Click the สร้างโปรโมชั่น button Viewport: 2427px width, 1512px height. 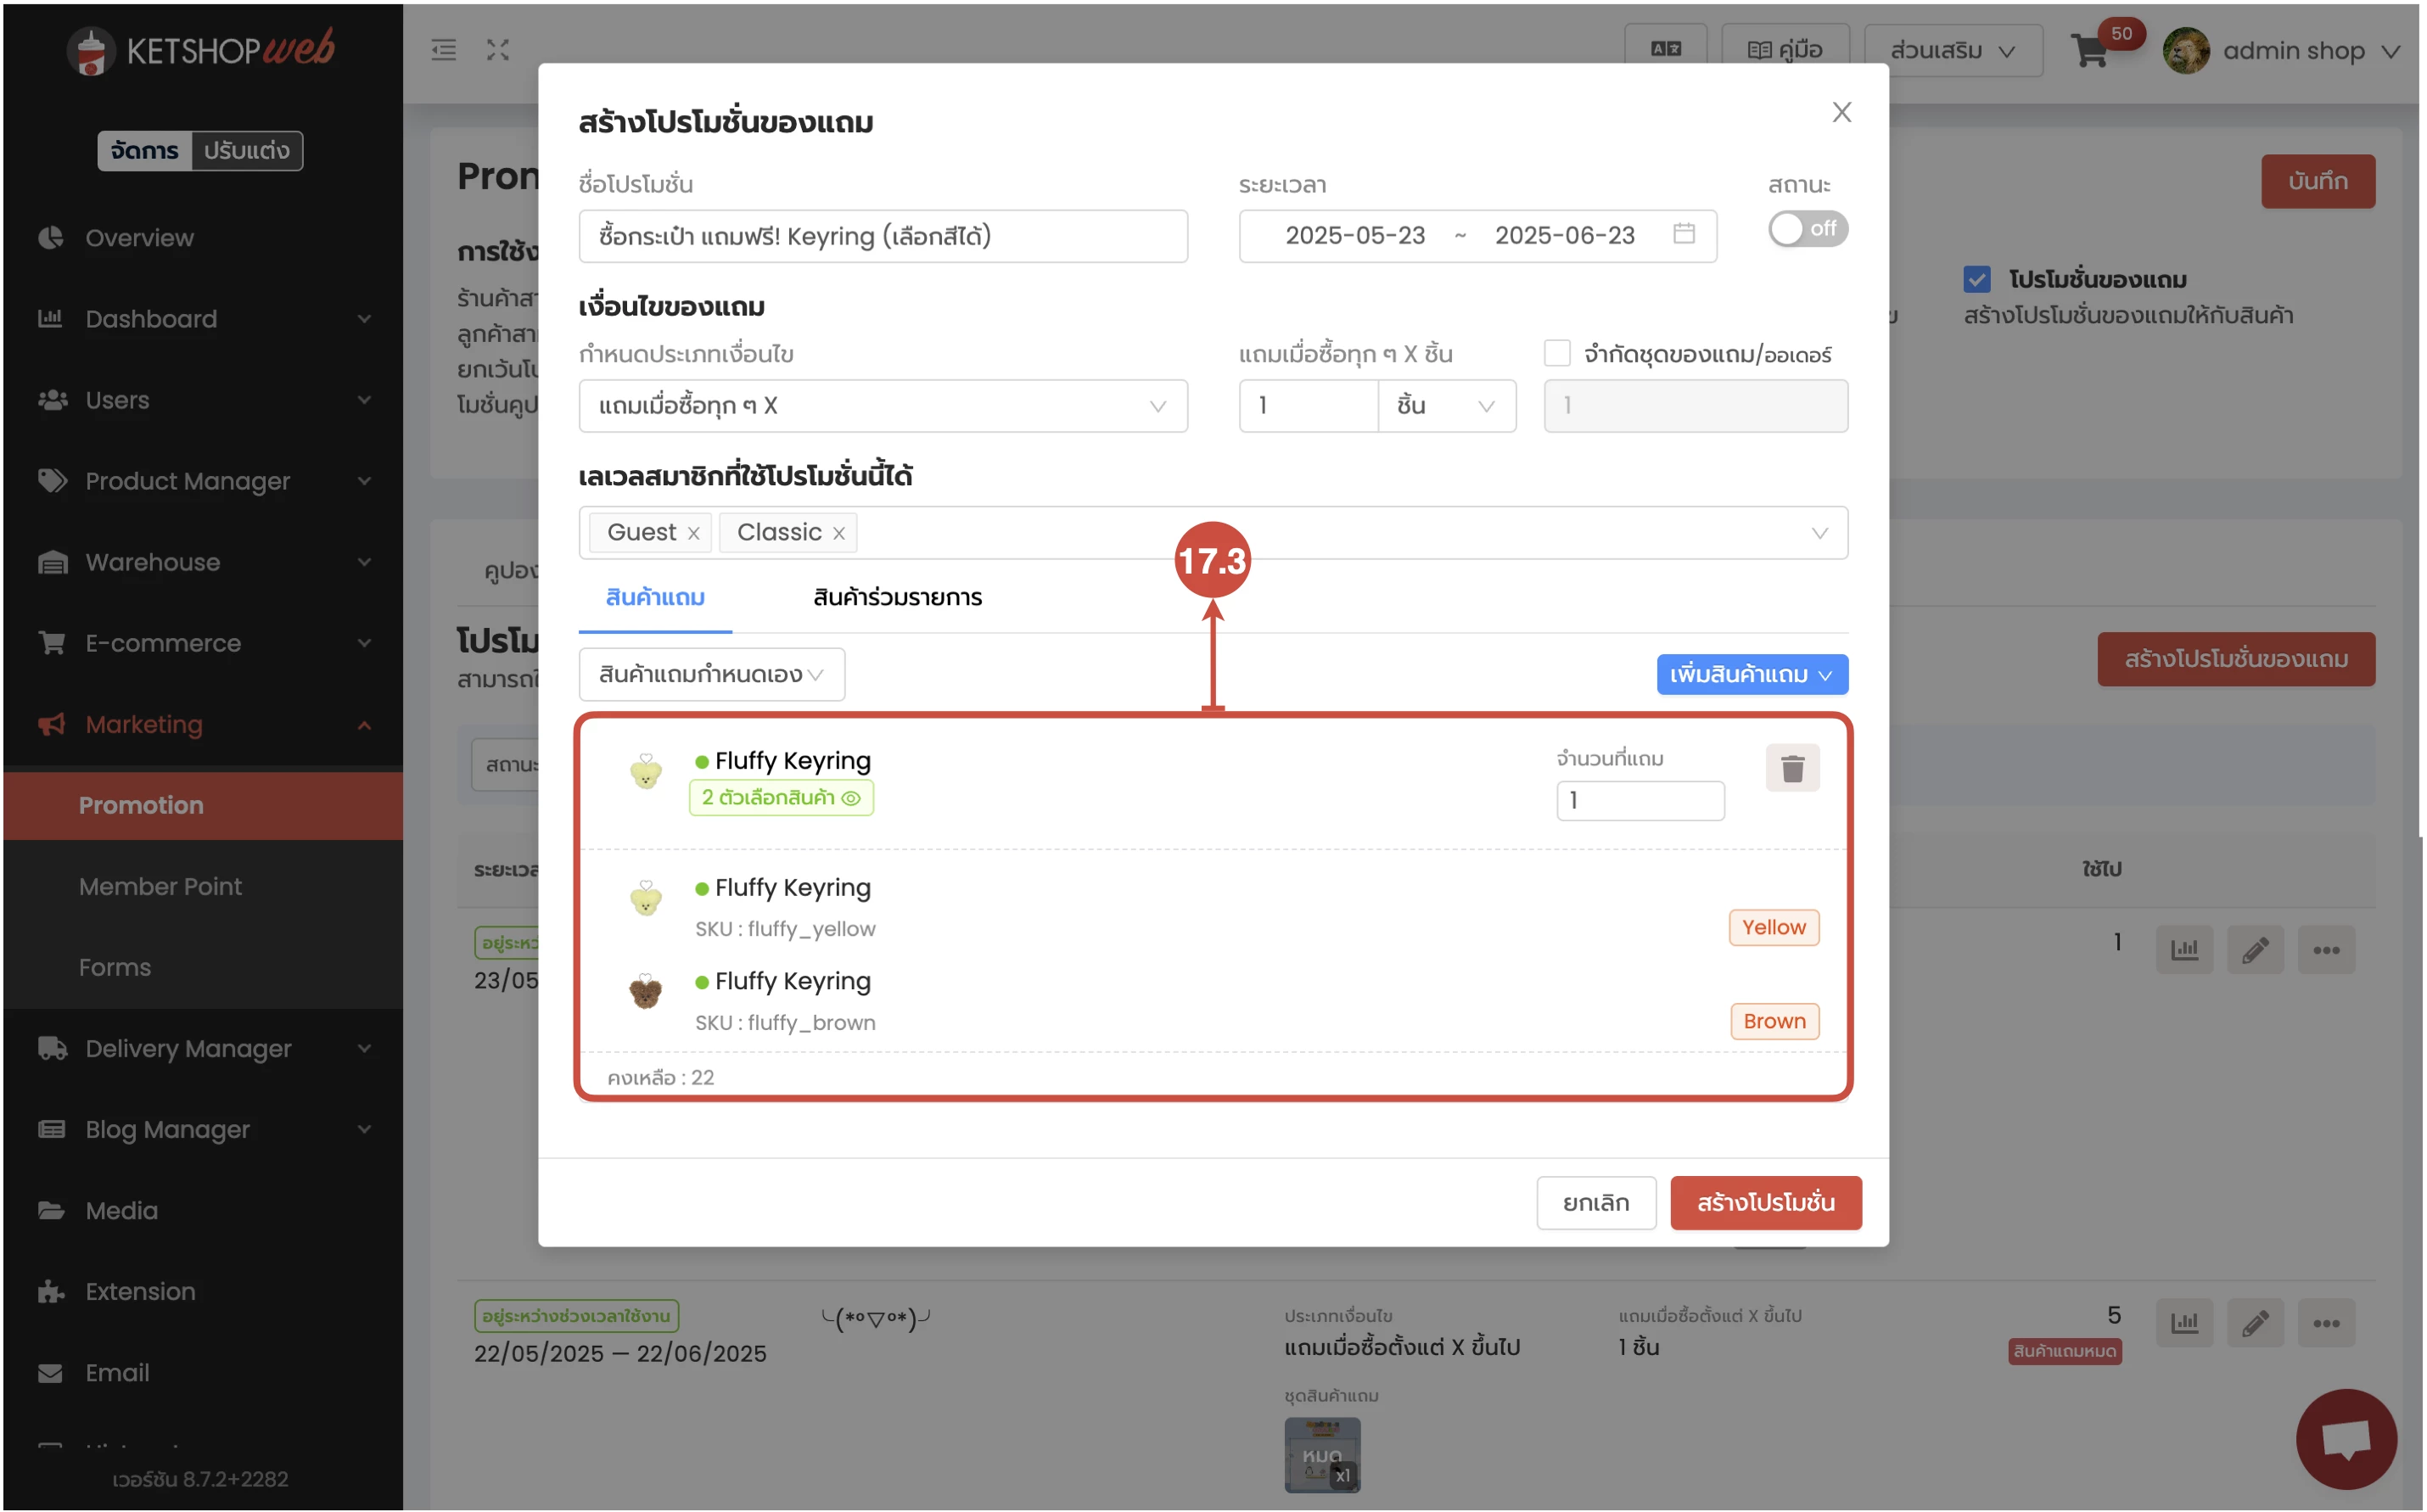tap(1765, 1203)
